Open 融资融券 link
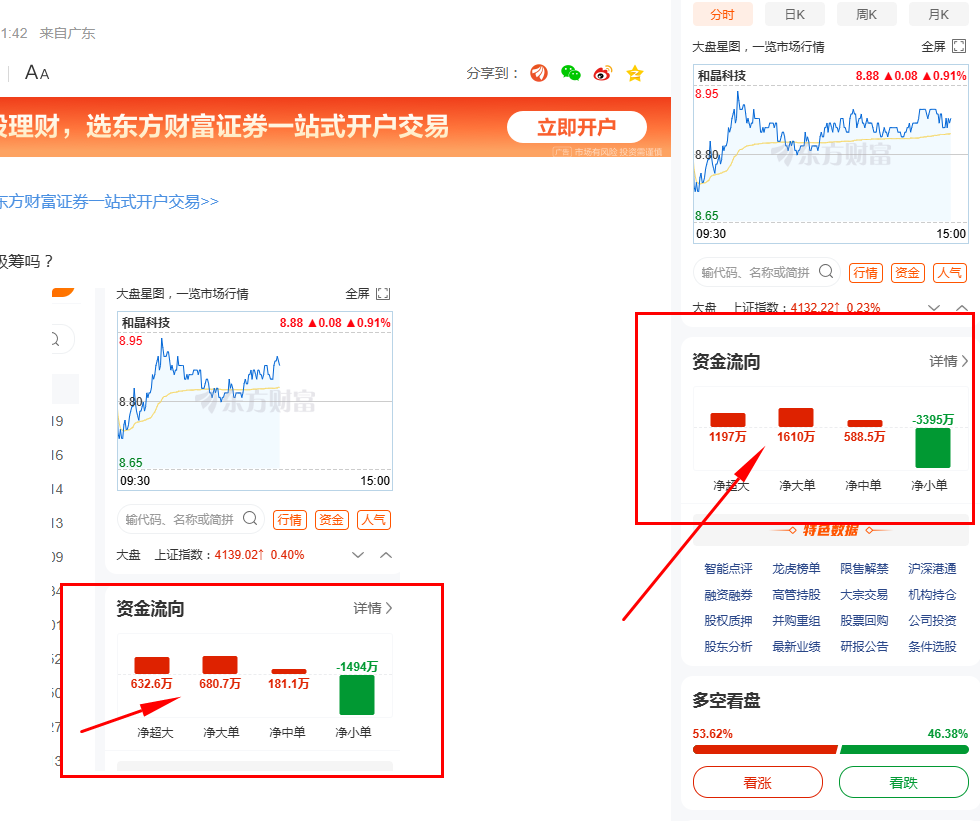Image resolution: width=980 pixels, height=821 pixels. click(x=728, y=595)
